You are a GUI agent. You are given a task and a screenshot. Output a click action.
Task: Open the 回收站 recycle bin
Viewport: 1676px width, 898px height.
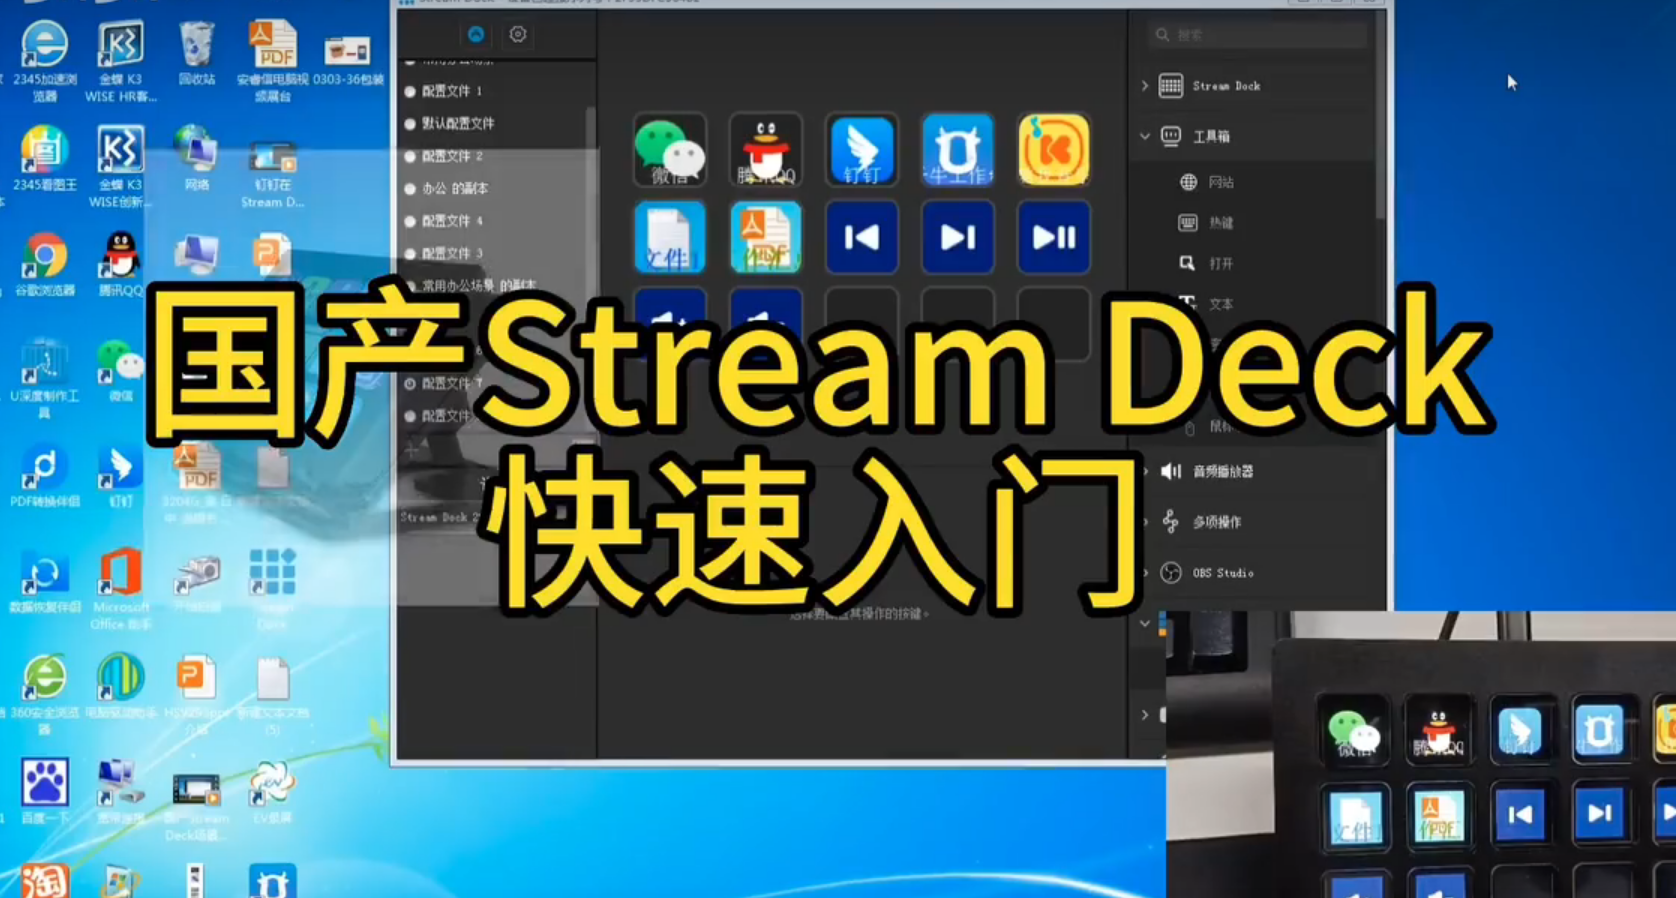(x=196, y=54)
